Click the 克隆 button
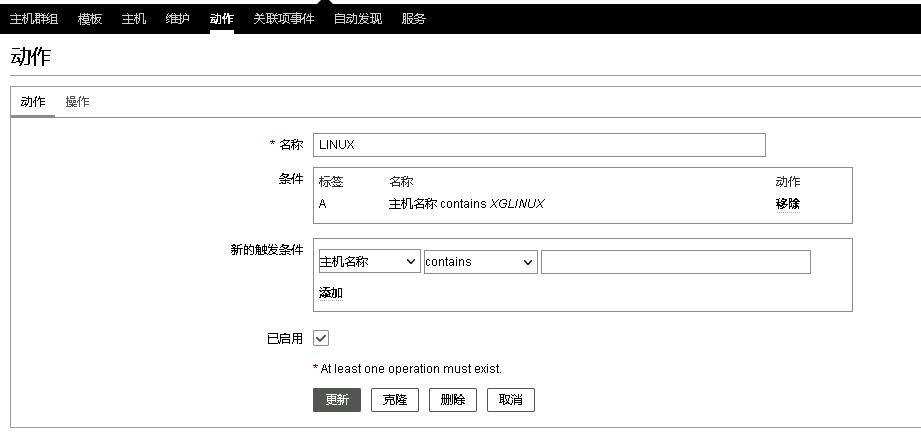 (x=395, y=400)
